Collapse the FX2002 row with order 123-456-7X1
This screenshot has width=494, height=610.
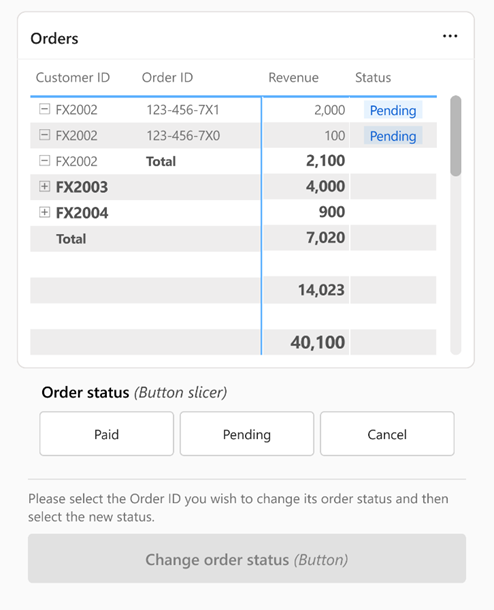coord(45,109)
